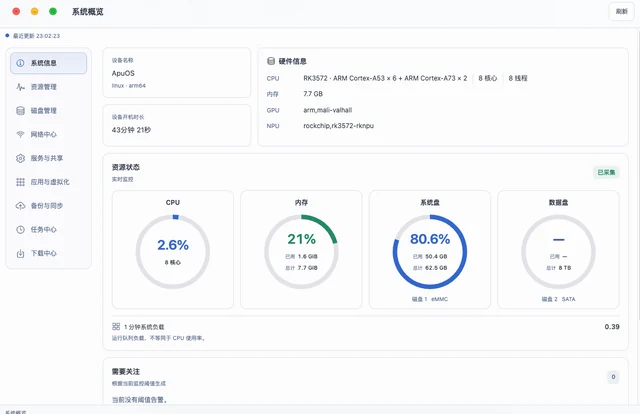Viewport: 640px width, 414px height.
Task: Click the CPU usage ring gauge
Action: (173, 252)
